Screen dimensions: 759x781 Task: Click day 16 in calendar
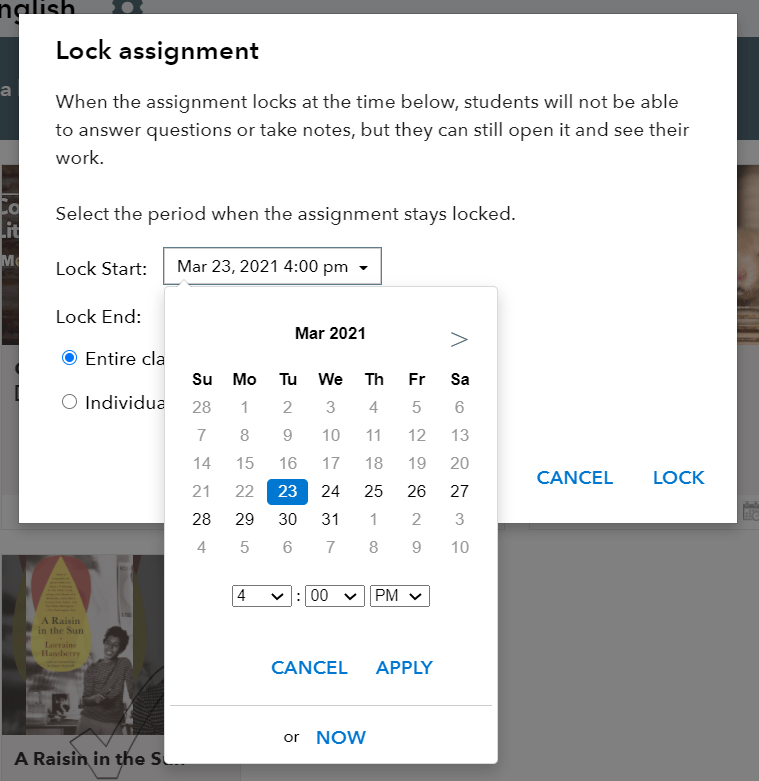point(287,464)
